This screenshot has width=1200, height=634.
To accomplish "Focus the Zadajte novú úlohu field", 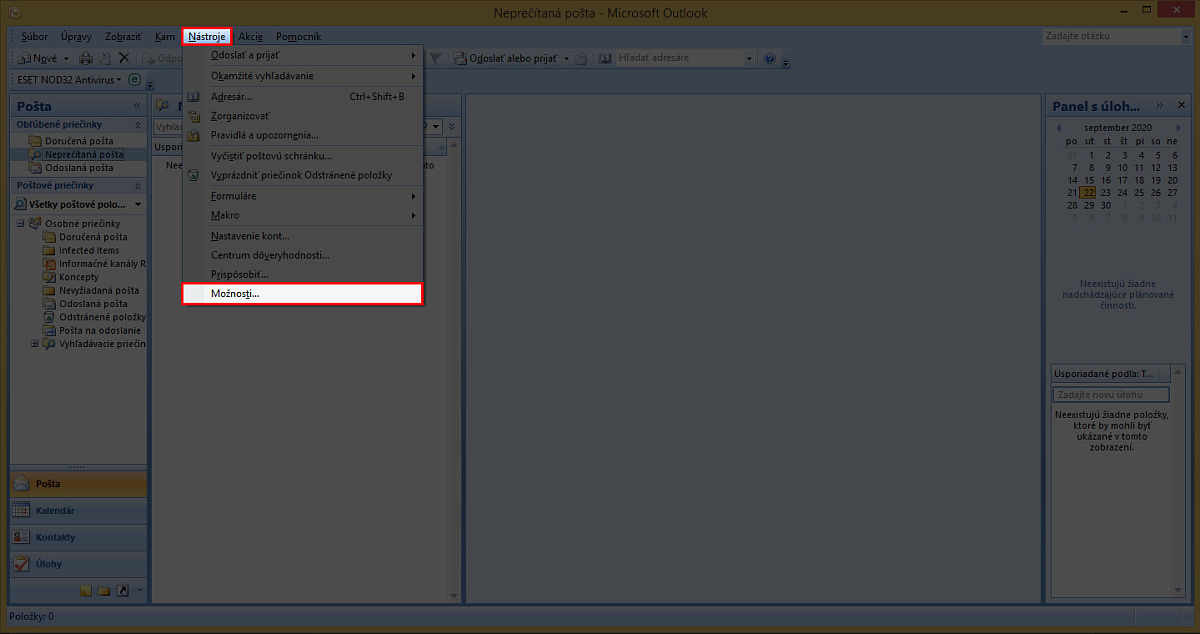I will click(1111, 395).
